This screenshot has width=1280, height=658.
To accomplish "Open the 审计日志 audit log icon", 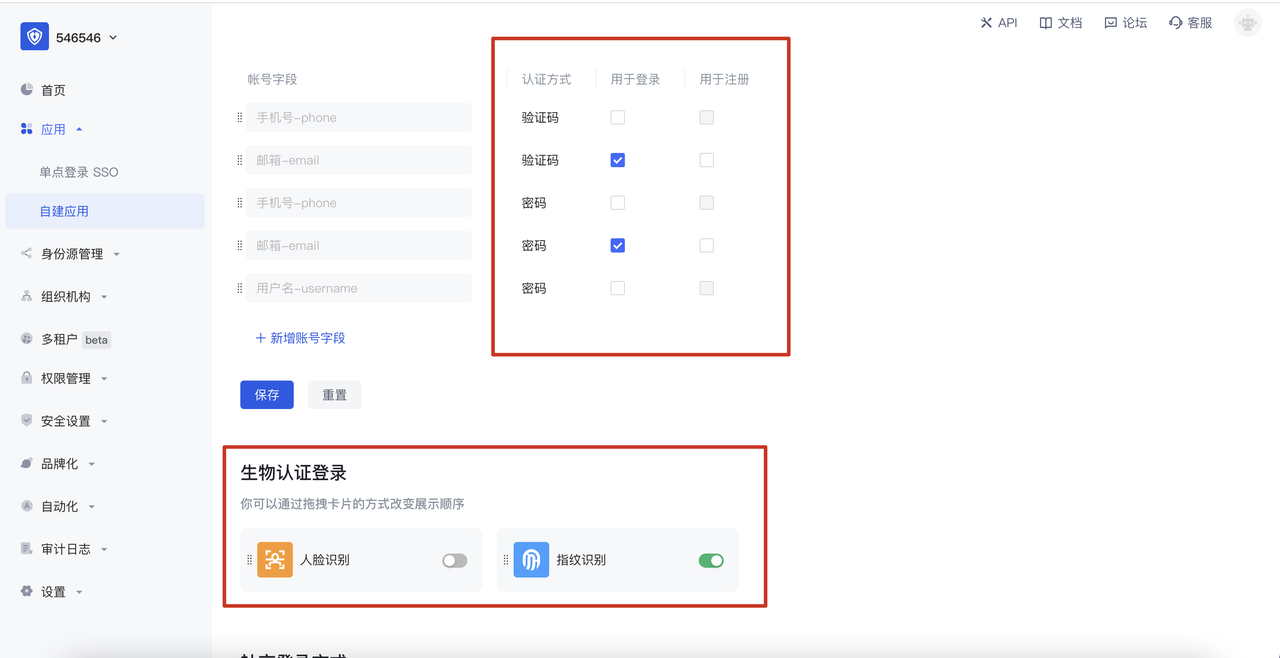I will pos(25,548).
